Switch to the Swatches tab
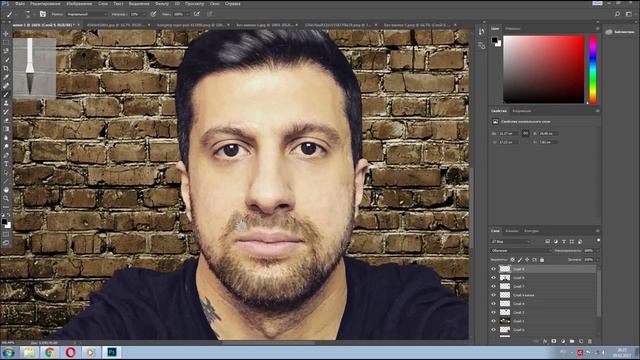Screen dimensions: 640x360 (513, 29)
